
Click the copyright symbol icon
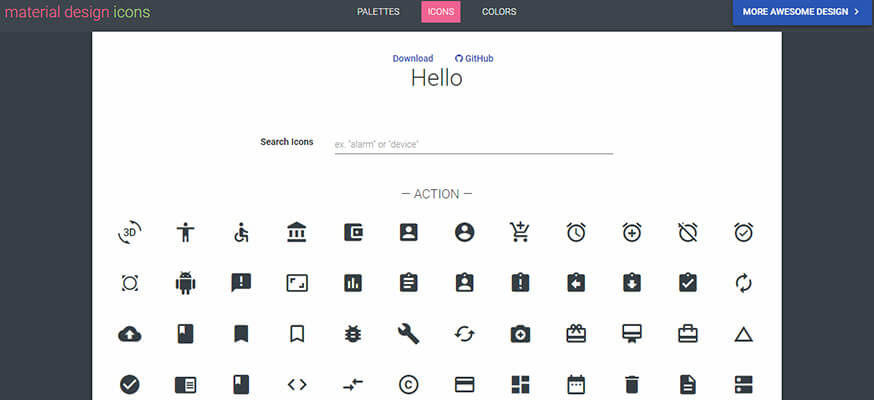(x=409, y=384)
